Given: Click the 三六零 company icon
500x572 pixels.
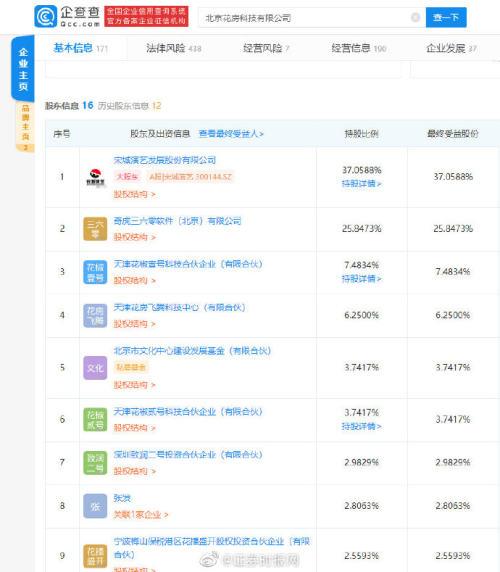Looking at the screenshot, I should (x=95, y=229).
